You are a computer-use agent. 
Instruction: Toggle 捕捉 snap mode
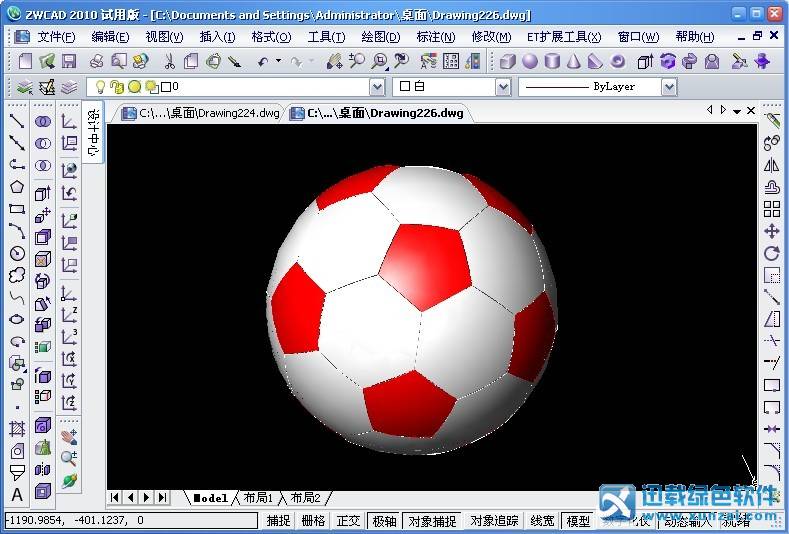point(278,520)
